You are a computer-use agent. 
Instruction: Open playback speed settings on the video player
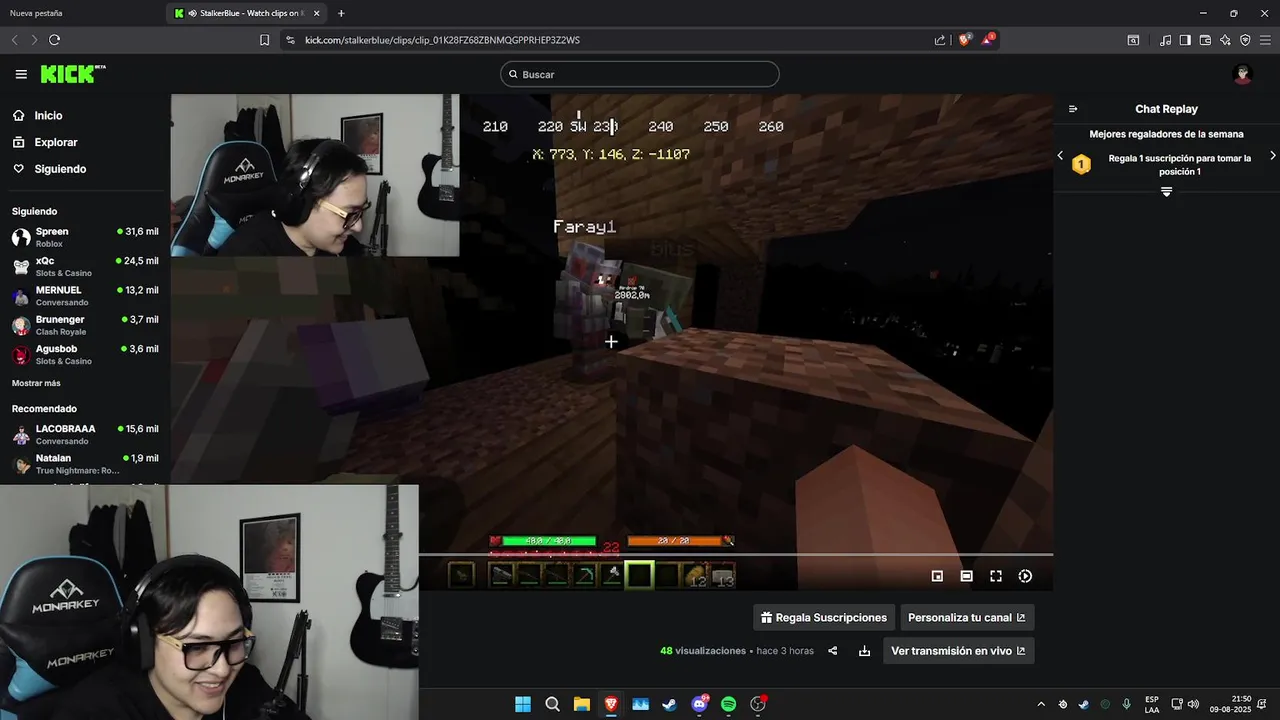pos(1025,576)
